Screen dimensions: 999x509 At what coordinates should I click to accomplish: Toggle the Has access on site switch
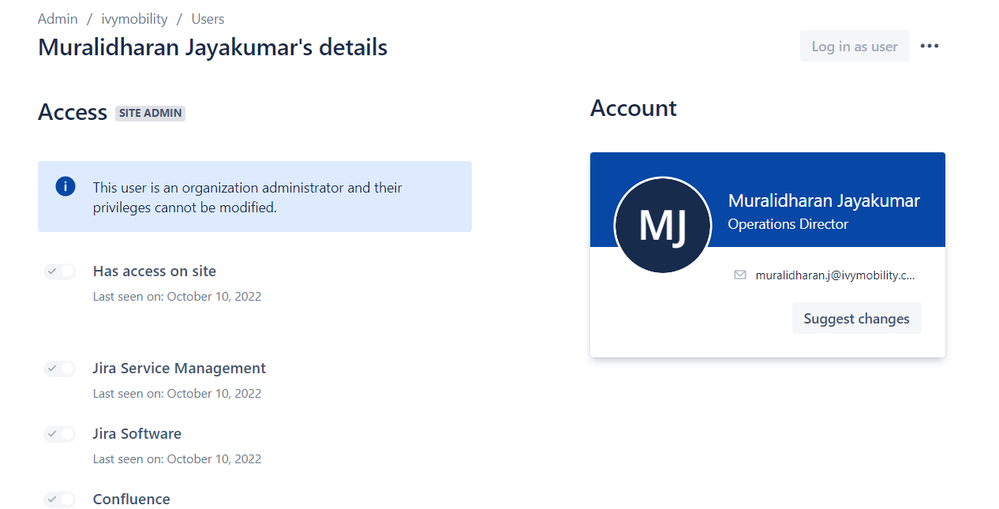tap(59, 271)
